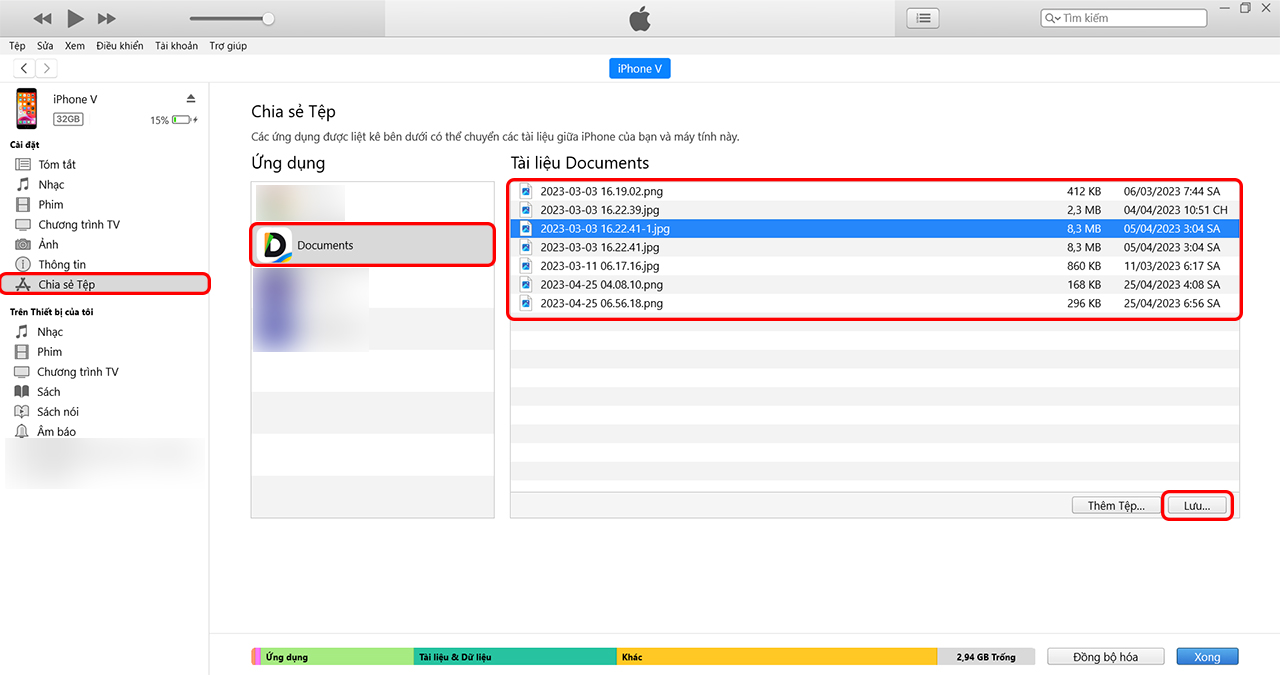Viewport: 1280px width, 675px height.
Task: Go forward with the right arrow
Action: click(x=47, y=68)
